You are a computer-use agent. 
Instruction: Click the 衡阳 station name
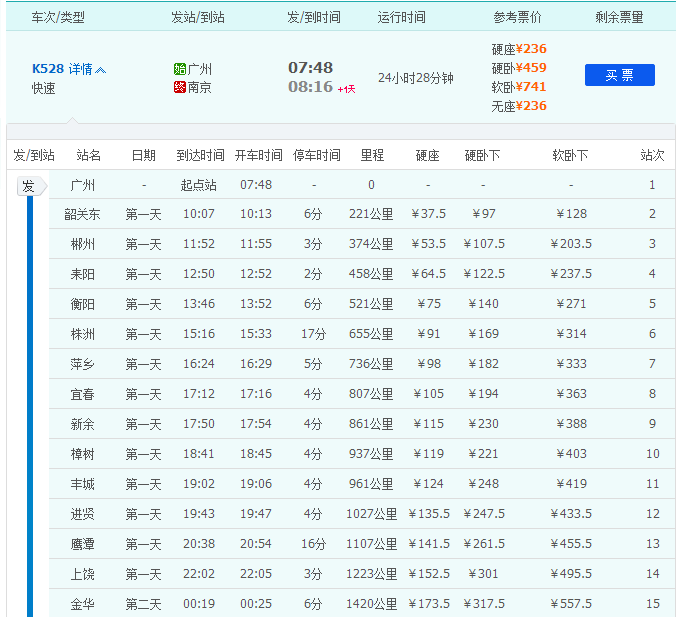tap(82, 304)
